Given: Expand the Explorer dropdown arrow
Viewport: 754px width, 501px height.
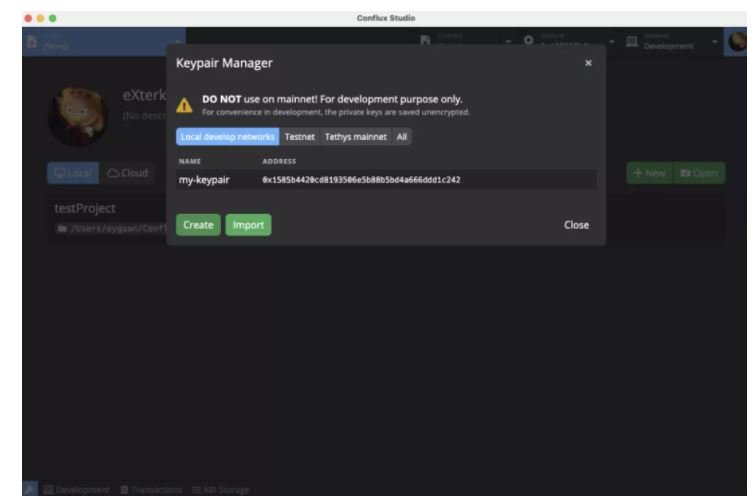Looking at the screenshot, I should [x=612, y=42].
